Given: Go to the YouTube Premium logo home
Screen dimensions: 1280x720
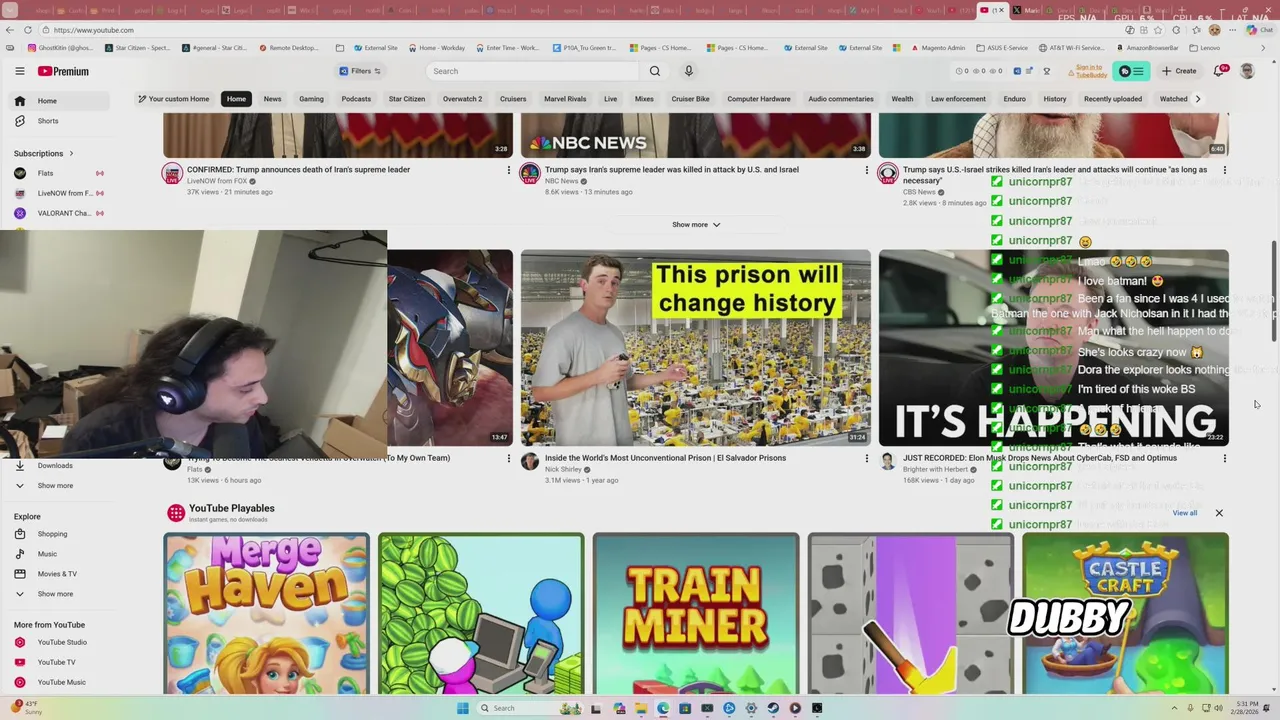Looking at the screenshot, I should coord(63,71).
